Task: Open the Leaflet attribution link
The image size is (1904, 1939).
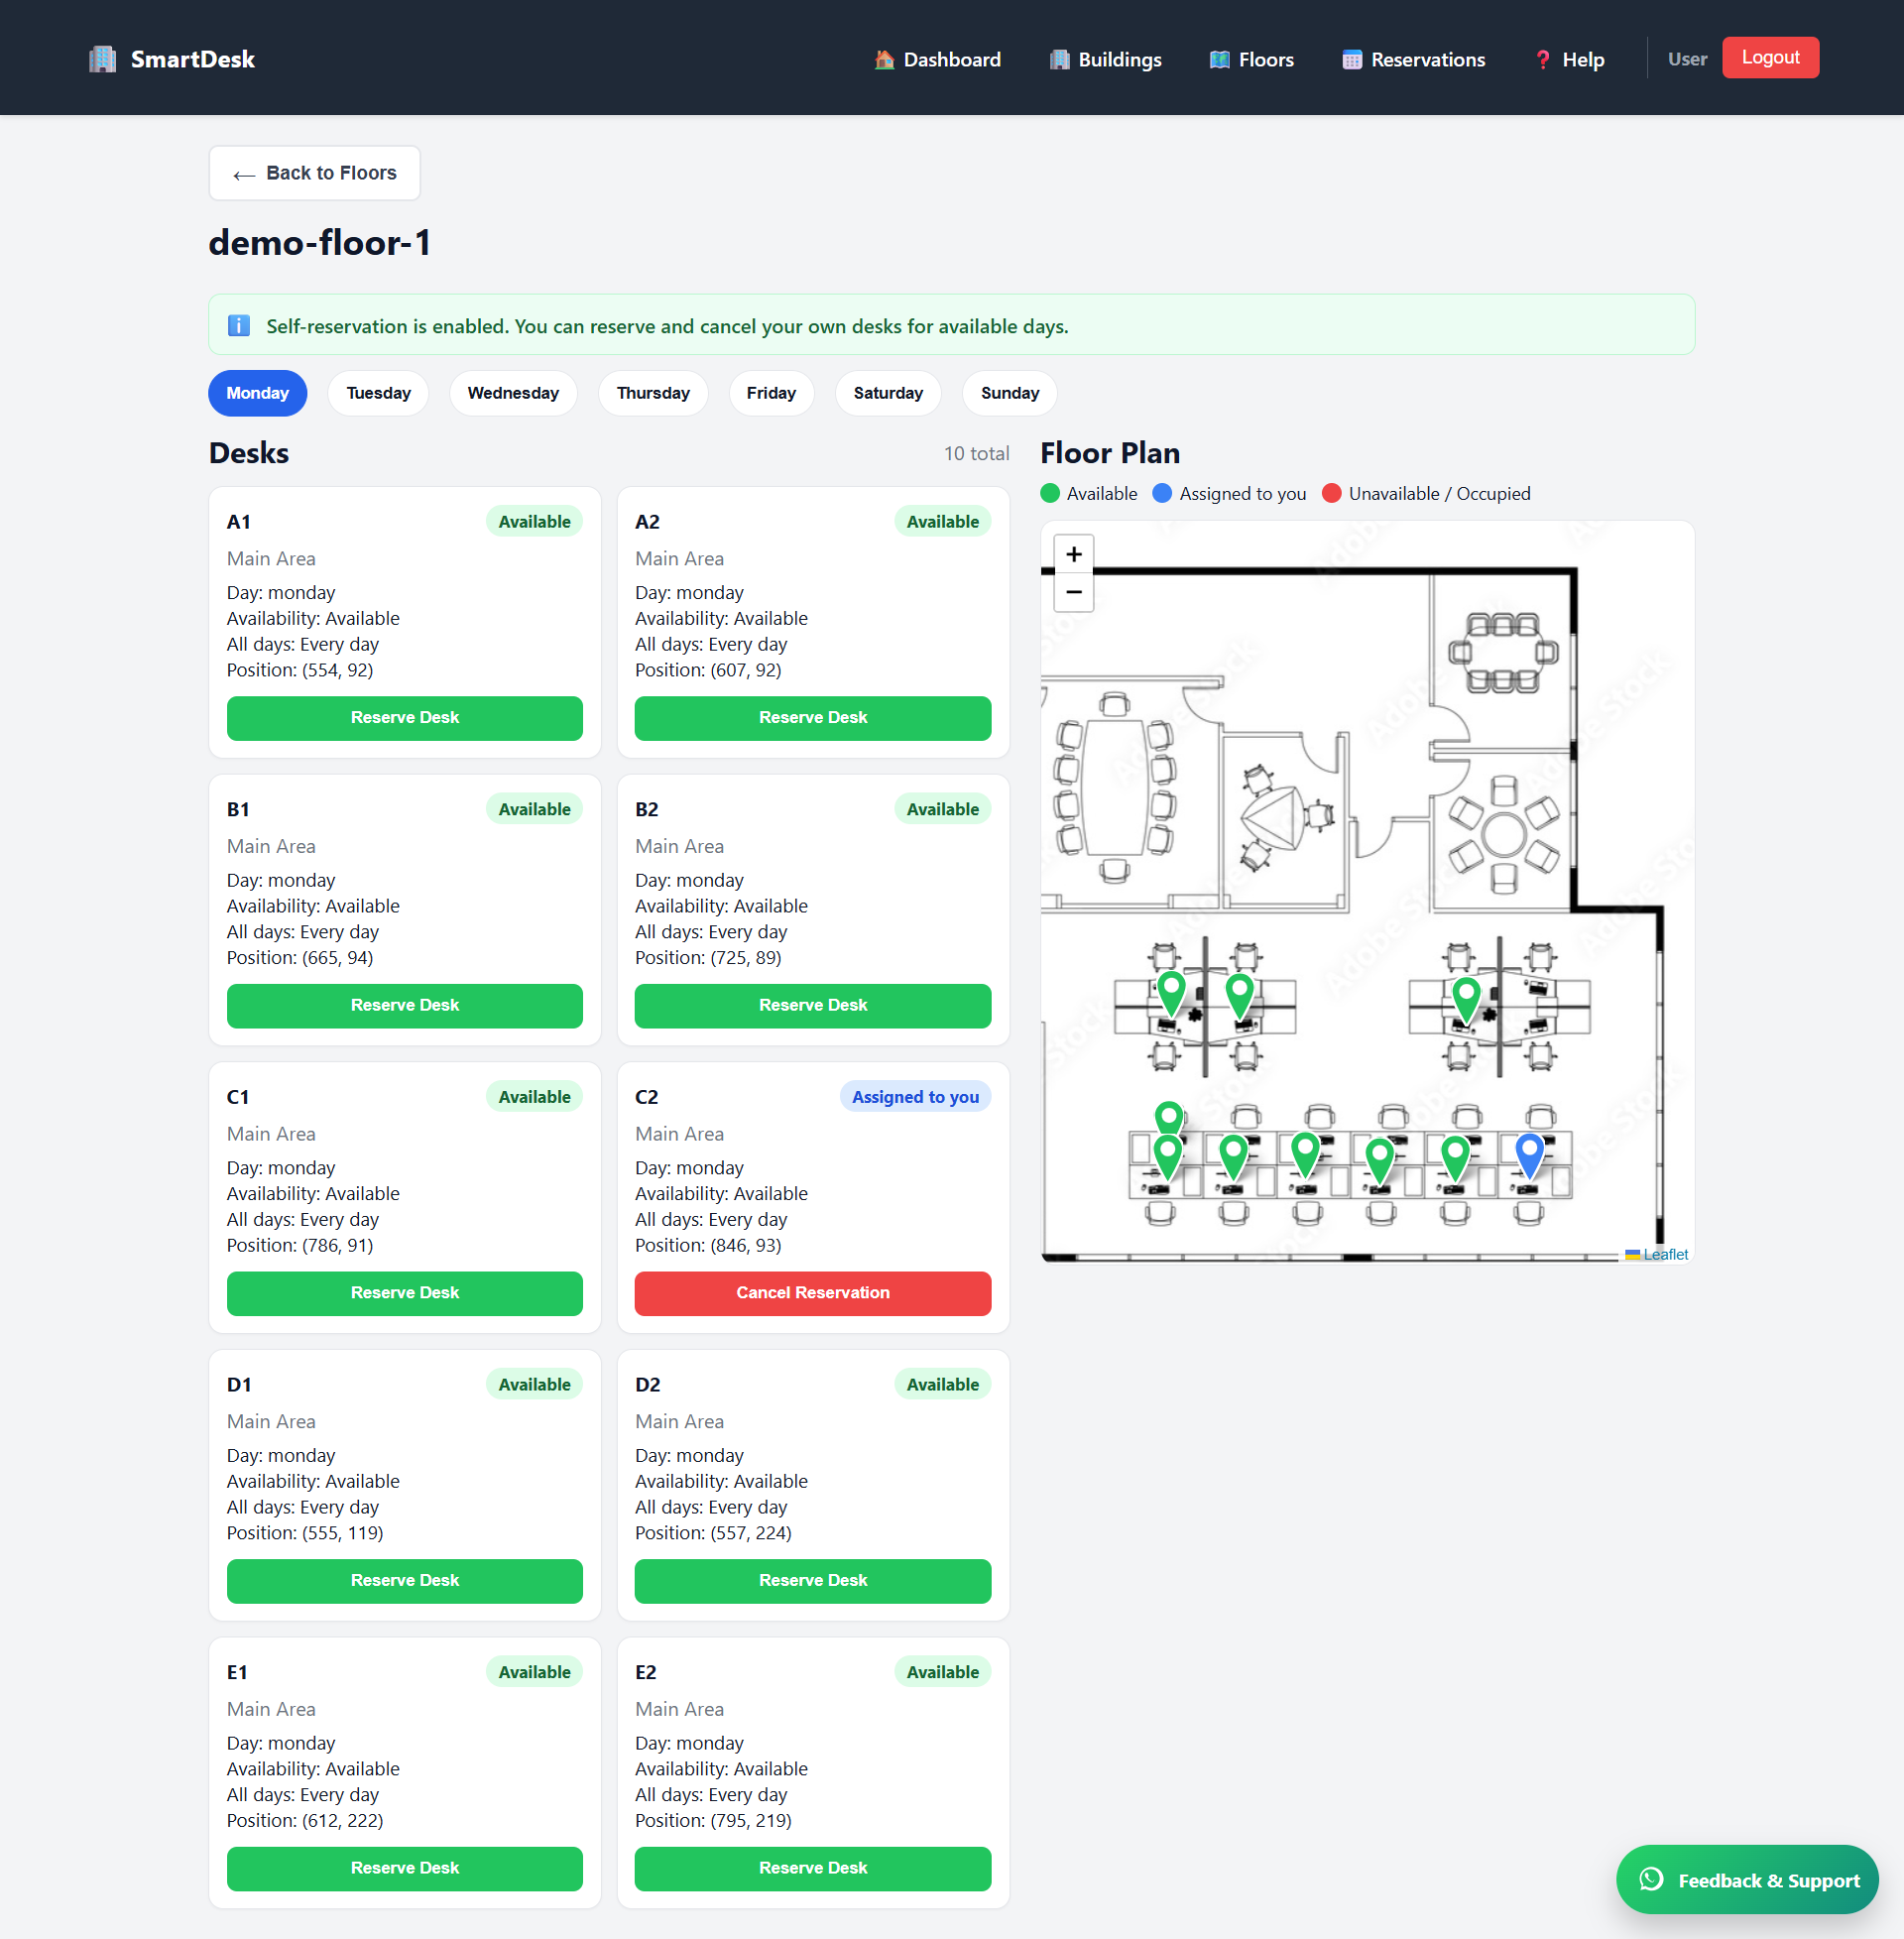Action: click(1664, 1254)
